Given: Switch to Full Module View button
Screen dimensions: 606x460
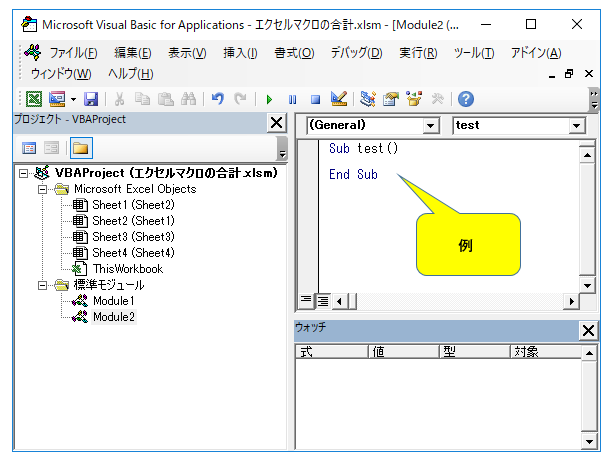Looking at the screenshot, I should pyautogui.click(x=322, y=301).
